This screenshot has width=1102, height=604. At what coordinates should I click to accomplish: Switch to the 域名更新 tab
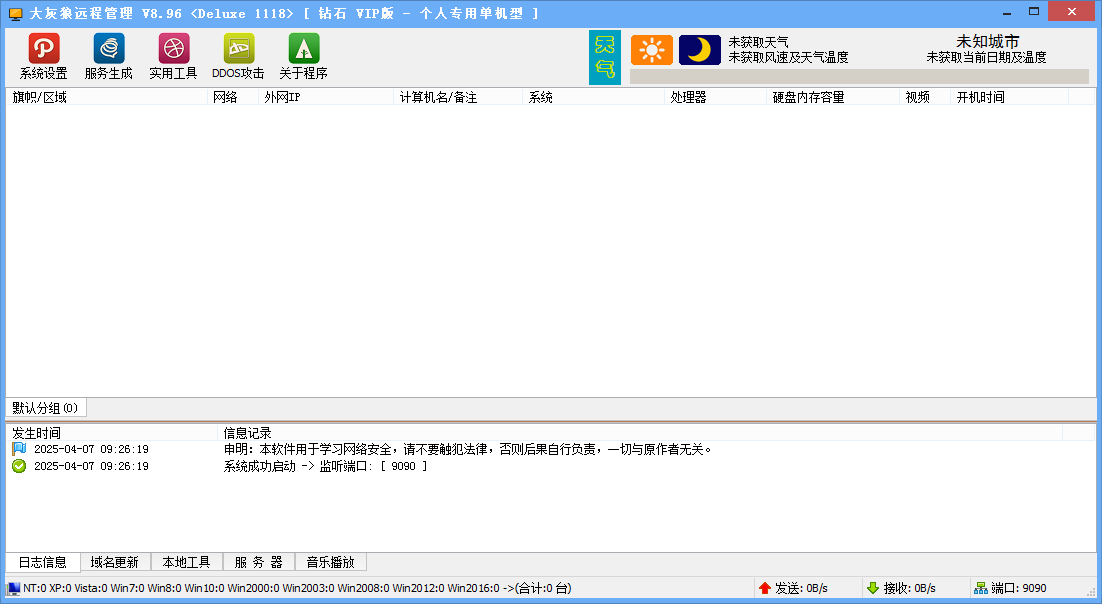coord(114,562)
